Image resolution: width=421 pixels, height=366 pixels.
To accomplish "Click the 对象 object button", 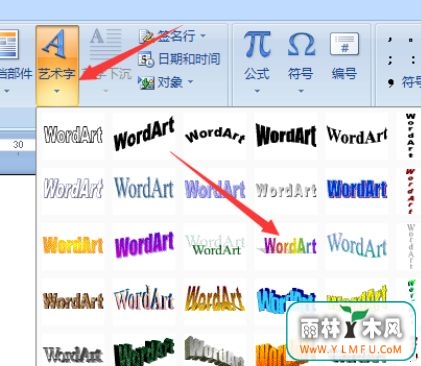I will click(161, 82).
